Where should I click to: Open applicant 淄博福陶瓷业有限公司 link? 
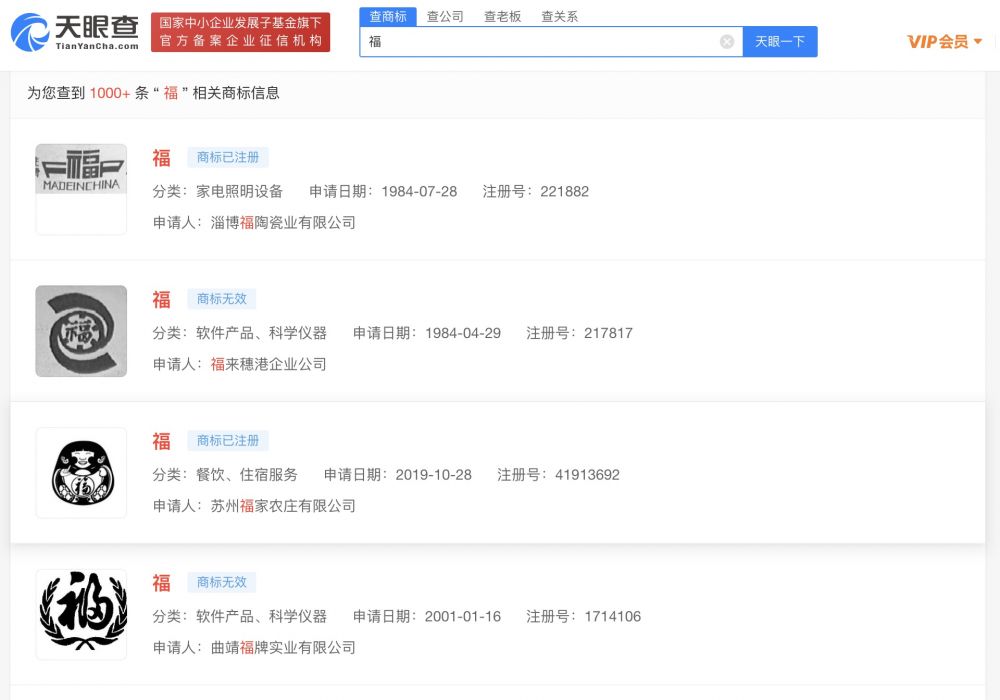click(x=283, y=222)
